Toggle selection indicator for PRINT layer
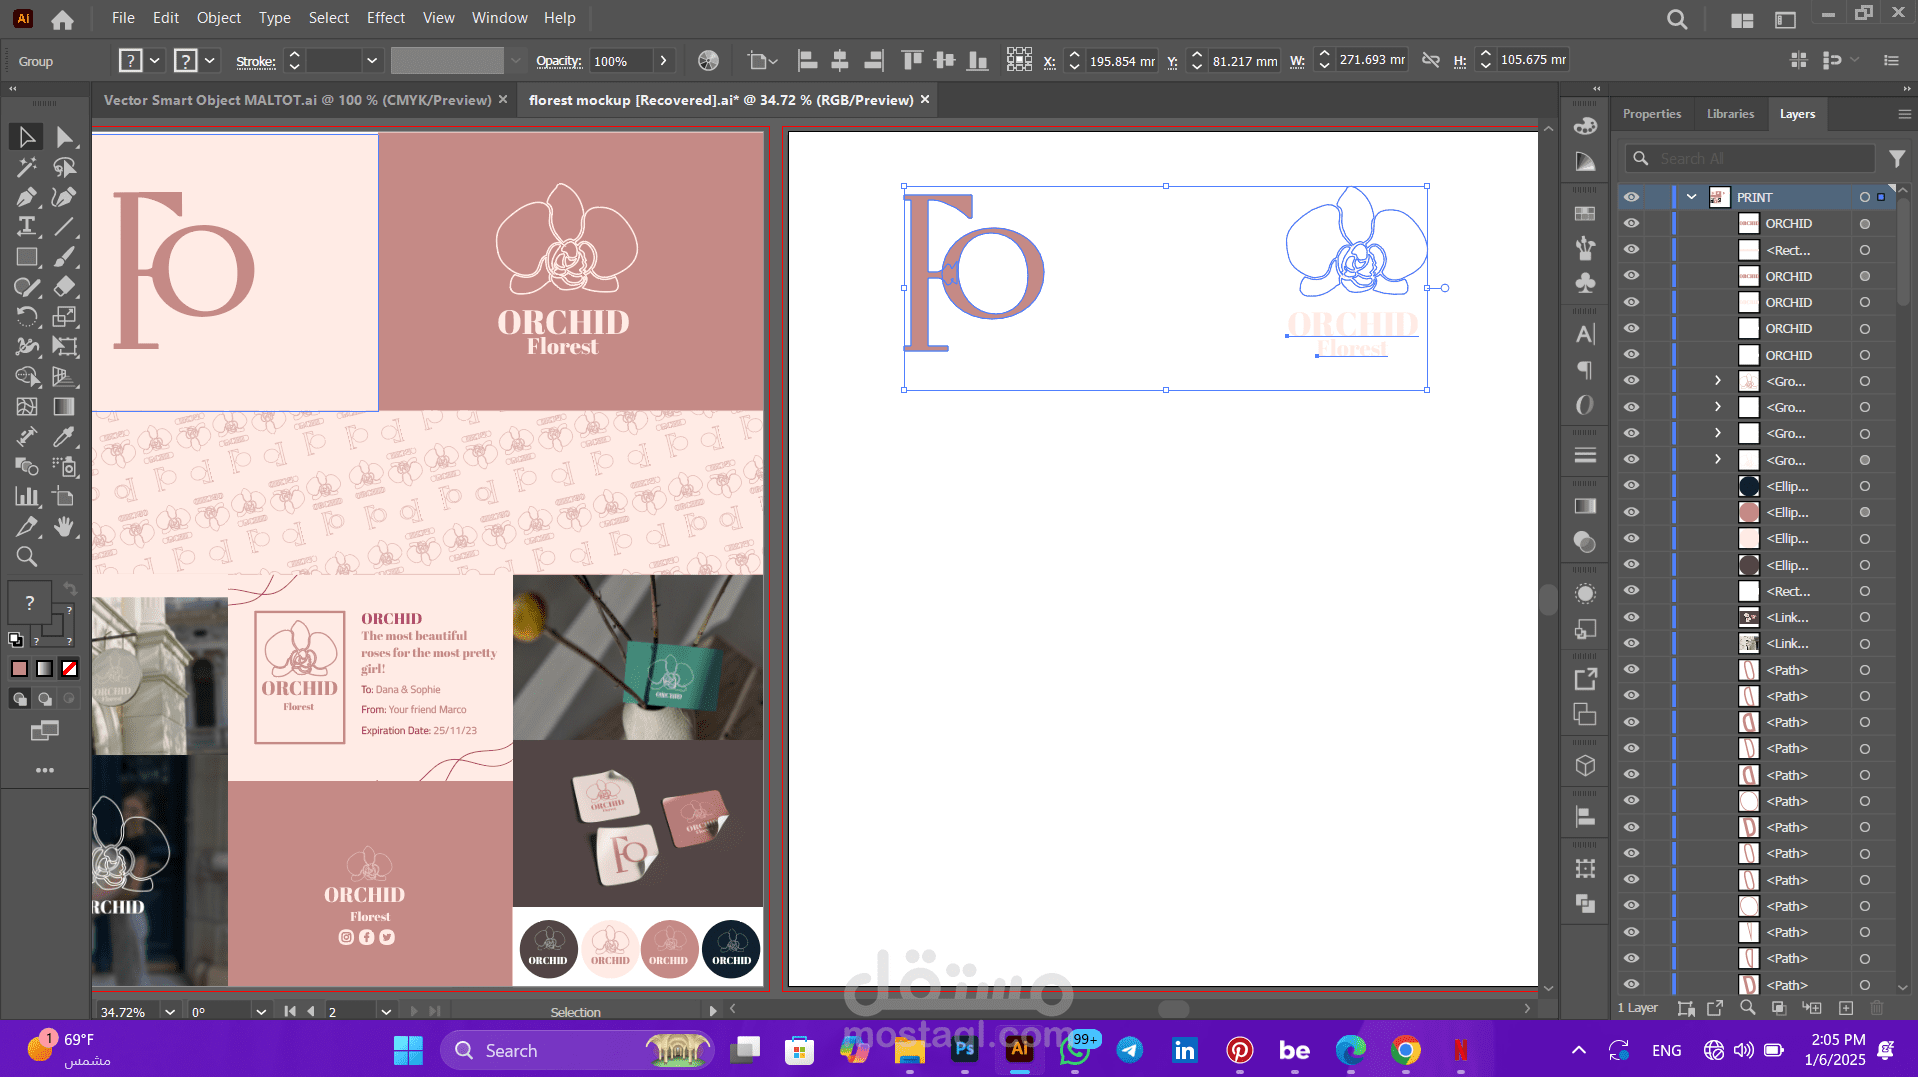 1881,197
